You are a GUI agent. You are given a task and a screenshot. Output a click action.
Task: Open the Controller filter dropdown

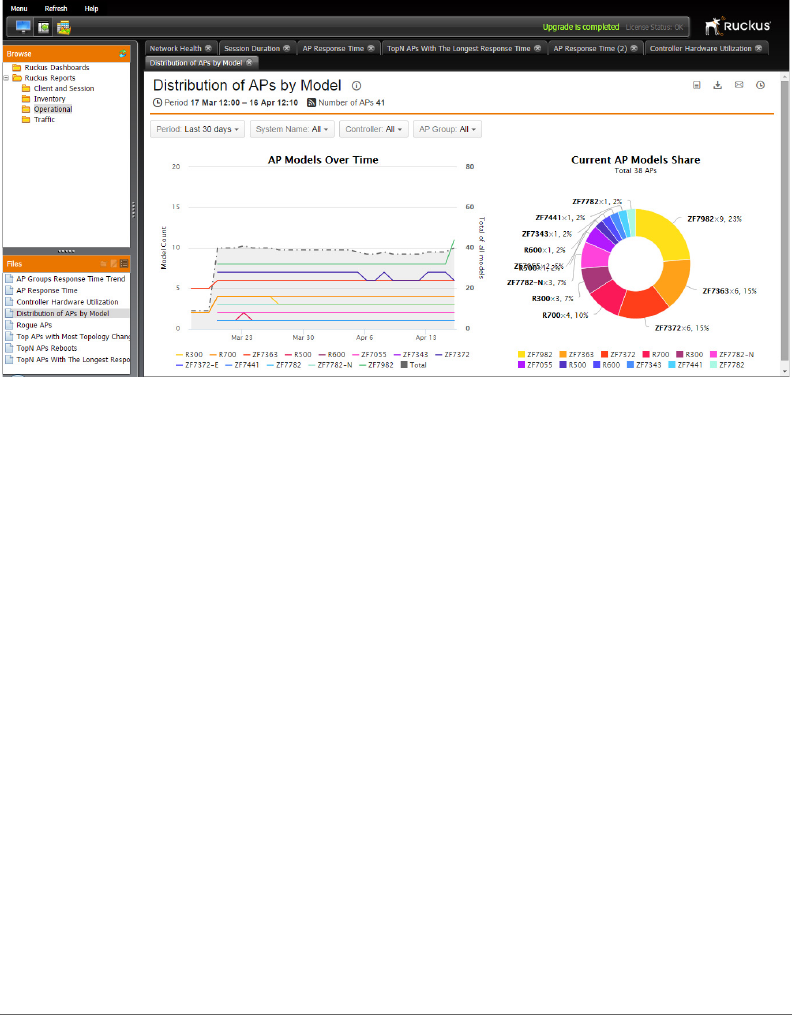[x=374, y=129]
